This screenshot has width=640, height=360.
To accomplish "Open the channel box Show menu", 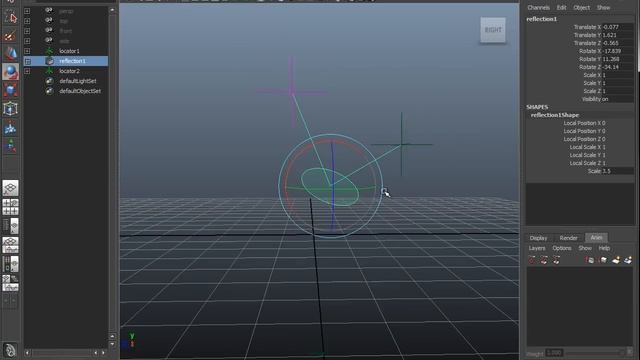I will click(x=603, y=7).
